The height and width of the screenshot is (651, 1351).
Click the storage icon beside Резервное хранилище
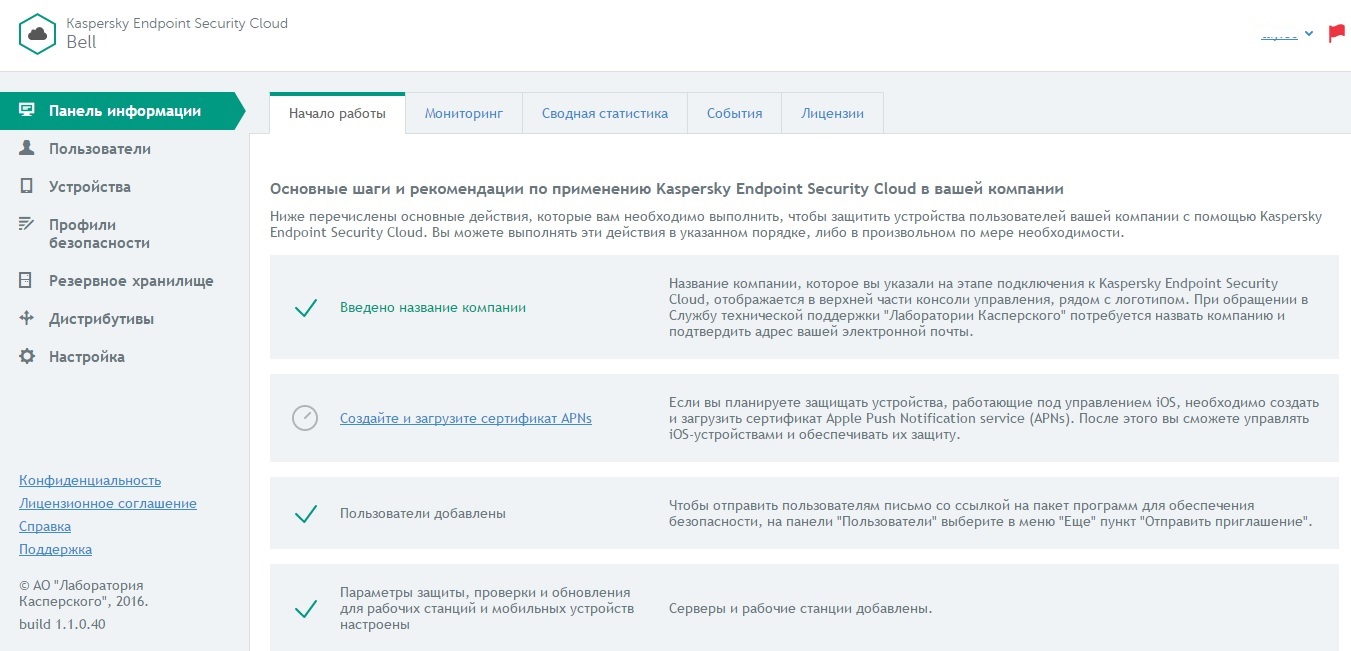(x=27, y=281)
